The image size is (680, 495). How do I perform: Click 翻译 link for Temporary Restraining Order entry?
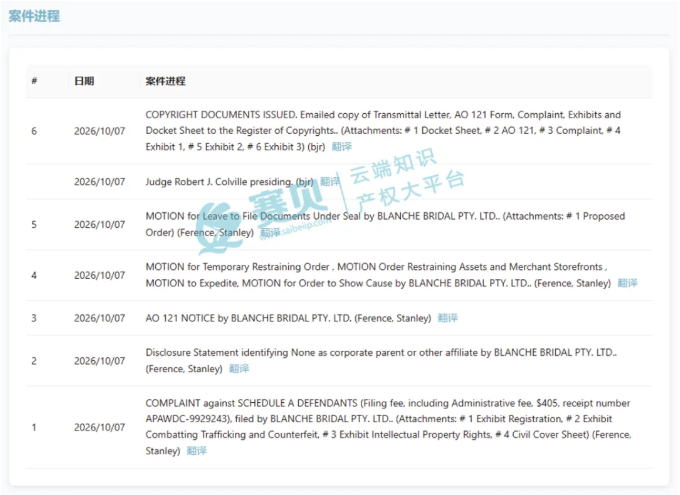pos(627,283)
